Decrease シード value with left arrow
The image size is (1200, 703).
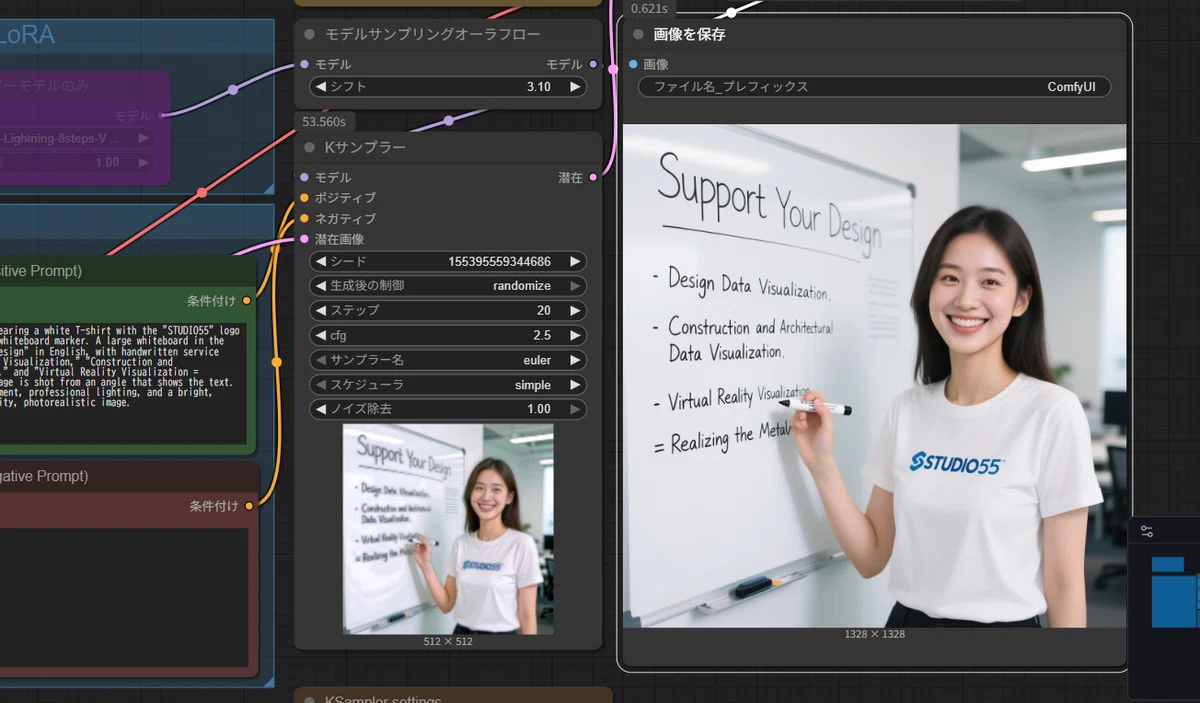click(x=321, y=261)
